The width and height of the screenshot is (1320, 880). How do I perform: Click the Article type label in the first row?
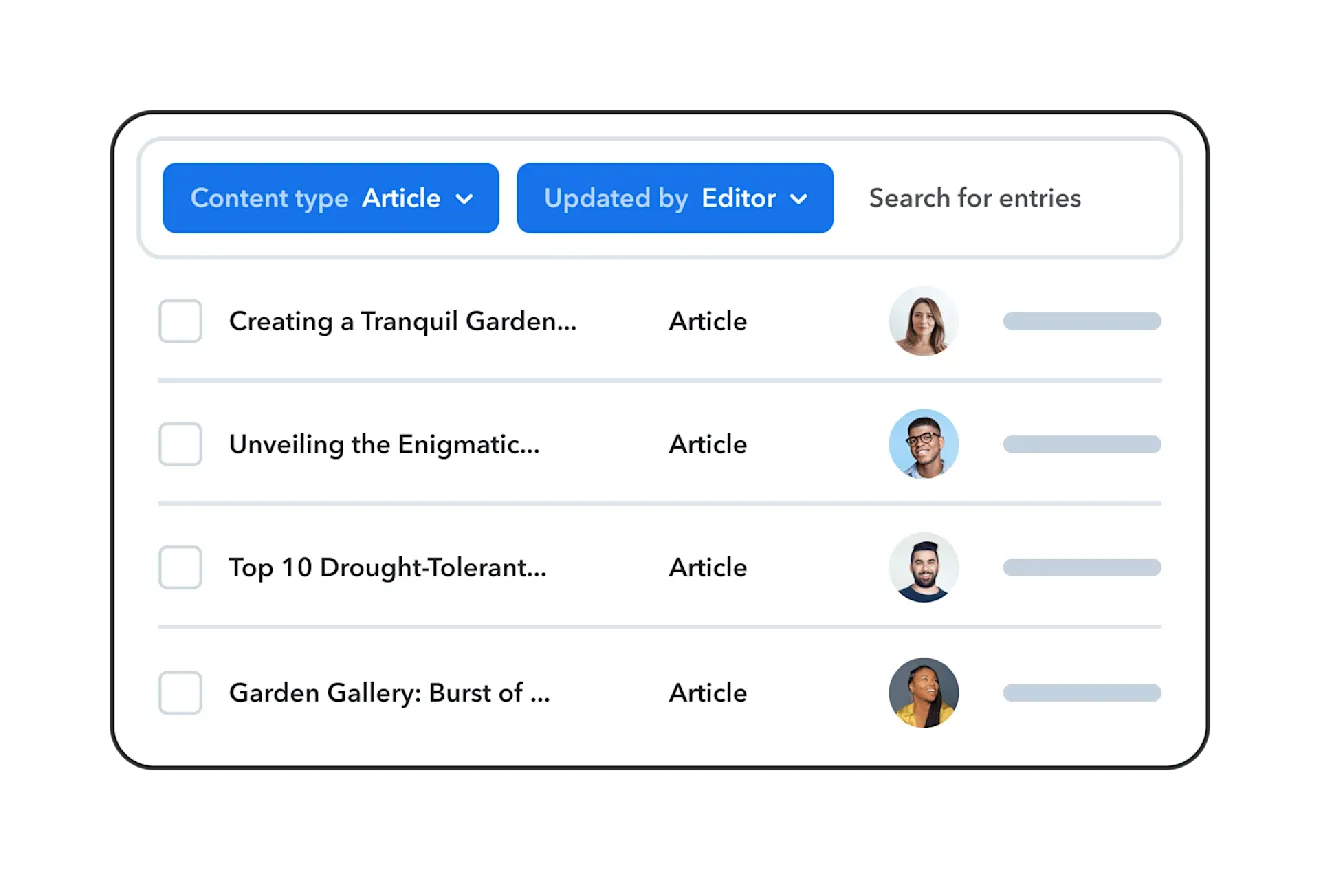click(708, 321)
